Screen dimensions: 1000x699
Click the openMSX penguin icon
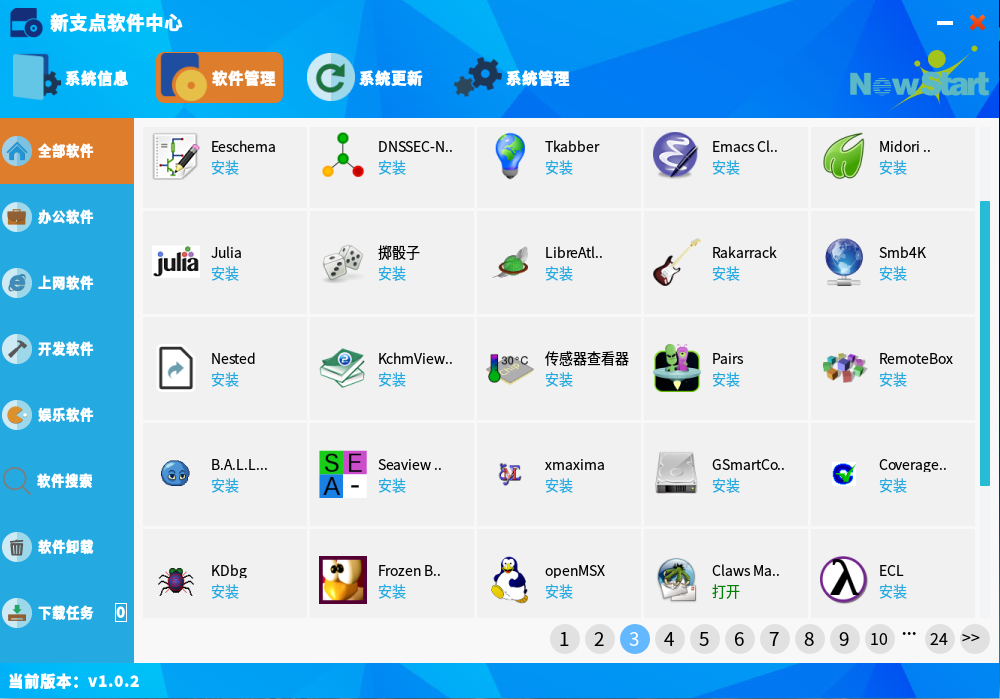click(x=510, y=580)
